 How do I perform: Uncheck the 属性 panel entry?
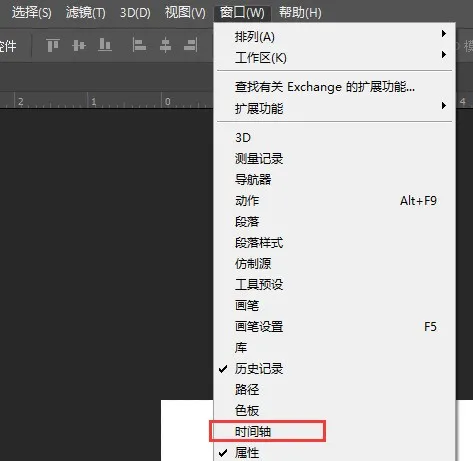334,452
